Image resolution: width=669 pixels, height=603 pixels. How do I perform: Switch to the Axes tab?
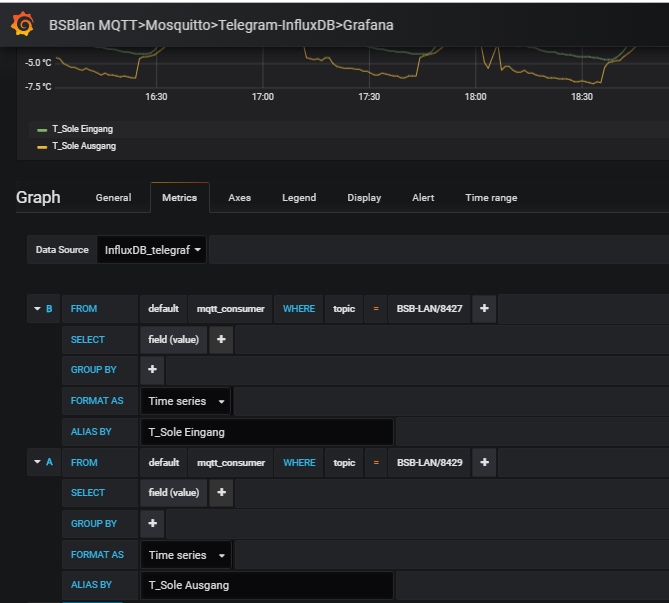239,198
